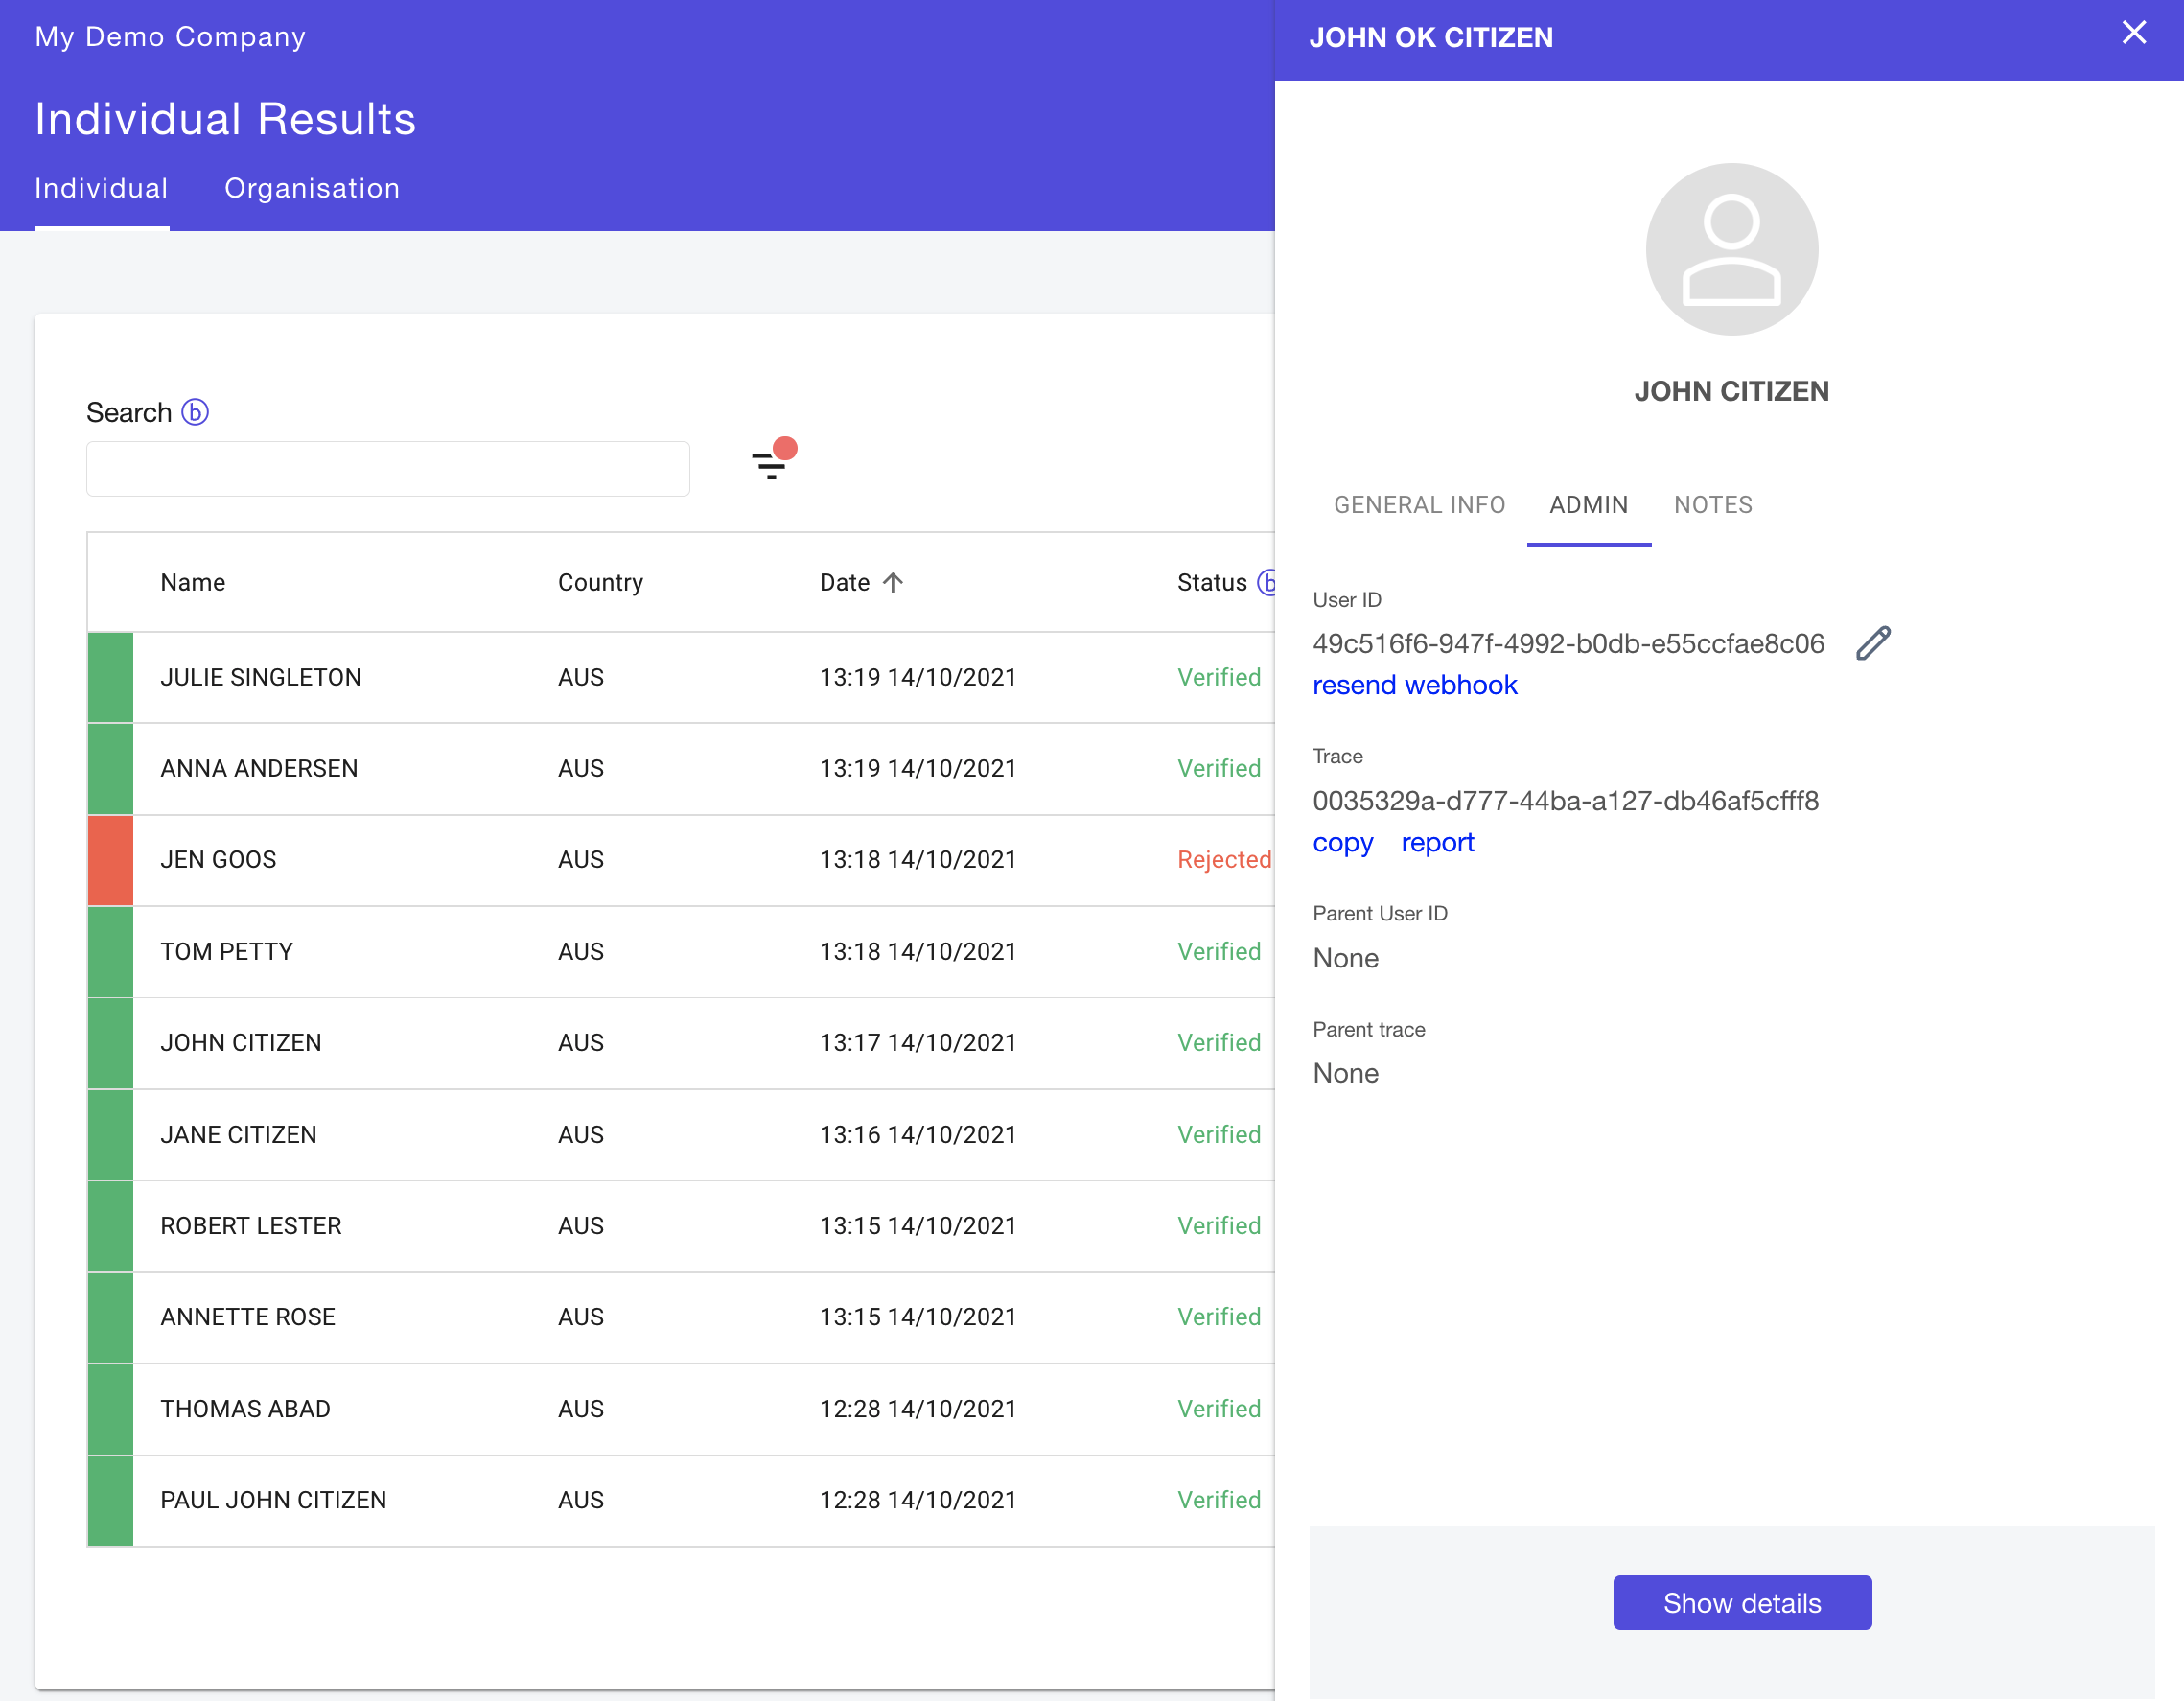
Task: Click the pencil icon to edit User ID
Action: pos(1873,643)
